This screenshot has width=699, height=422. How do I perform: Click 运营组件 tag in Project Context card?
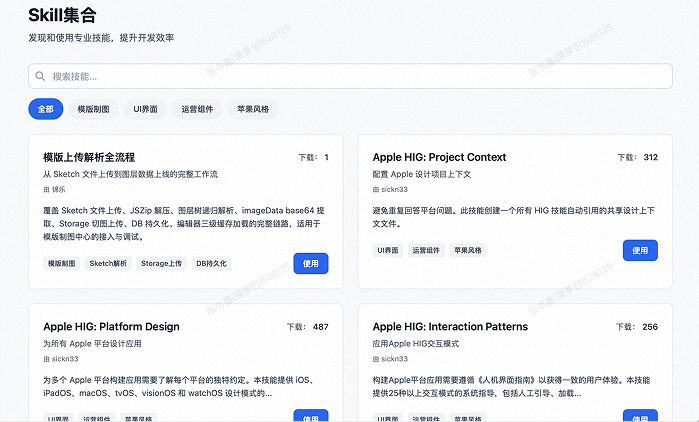point(426,250)
